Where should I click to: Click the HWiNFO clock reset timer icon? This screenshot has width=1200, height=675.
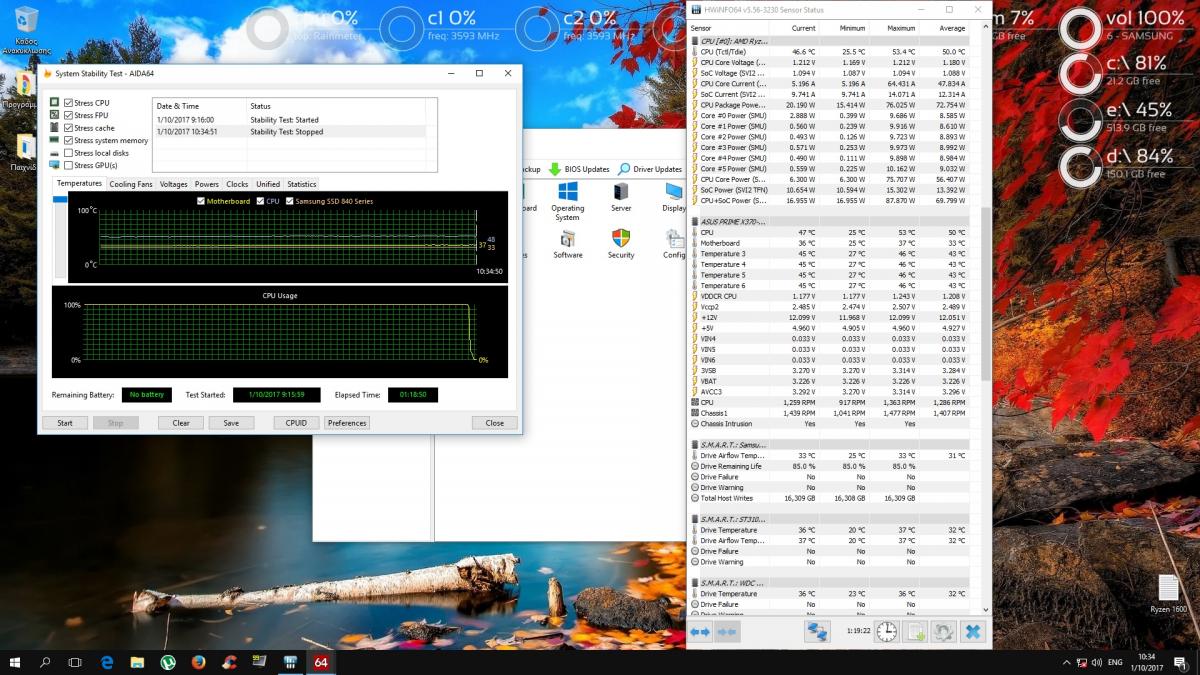pos(886,632)
